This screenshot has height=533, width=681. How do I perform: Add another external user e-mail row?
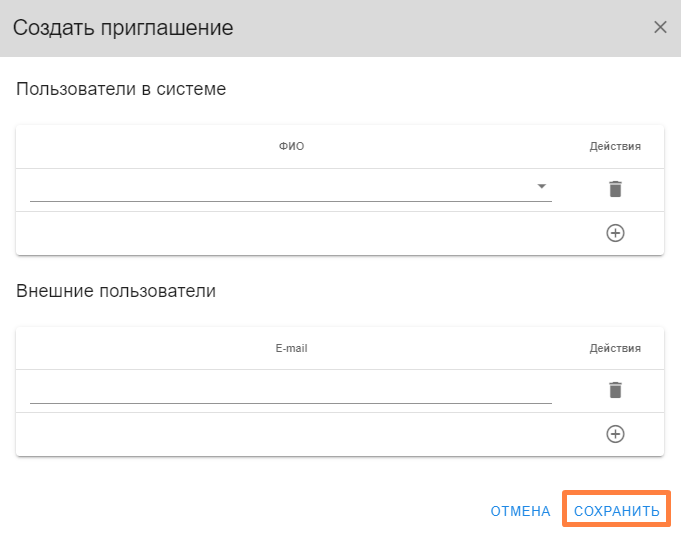pyautogui.click(x=615, y=434)
